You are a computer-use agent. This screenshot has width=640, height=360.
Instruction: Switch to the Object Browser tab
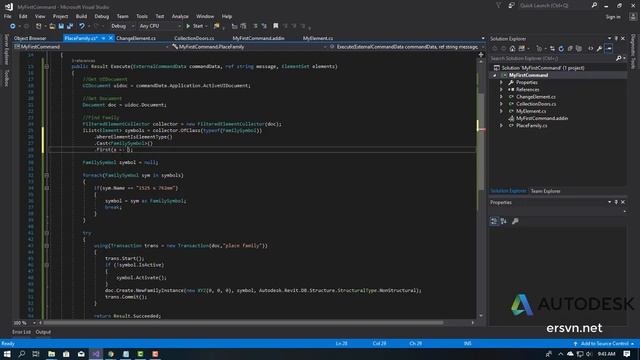click(x=30, y=38)
